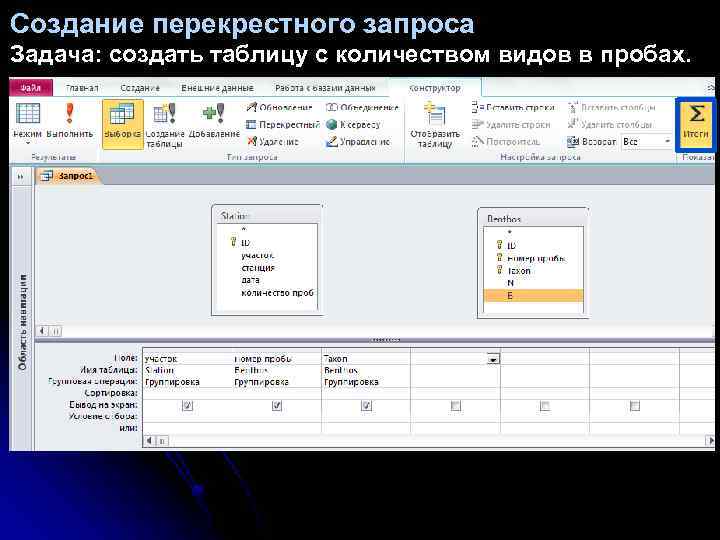Click Вставить столбцы
This screenshot has width=720, height=540.
[x=612, y=107]
